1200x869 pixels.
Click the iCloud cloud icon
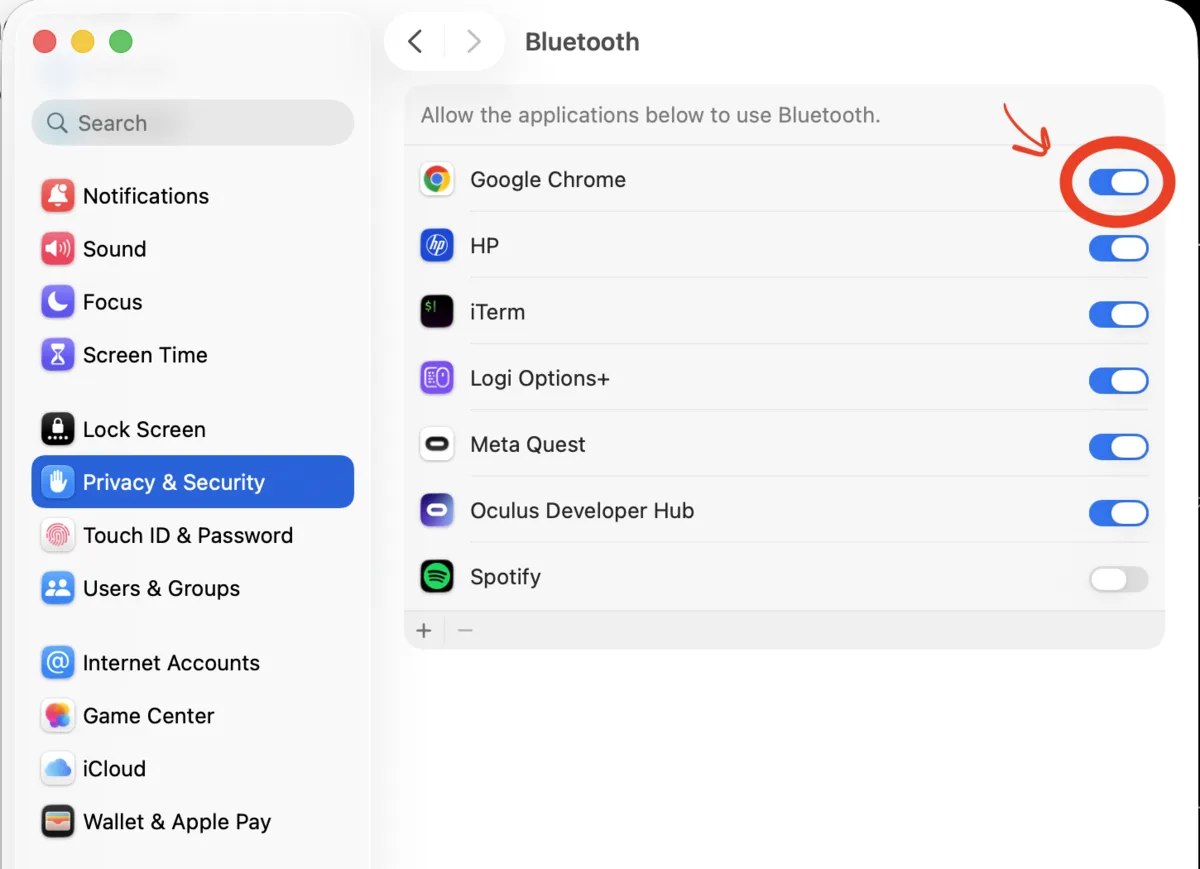(58, 768)
